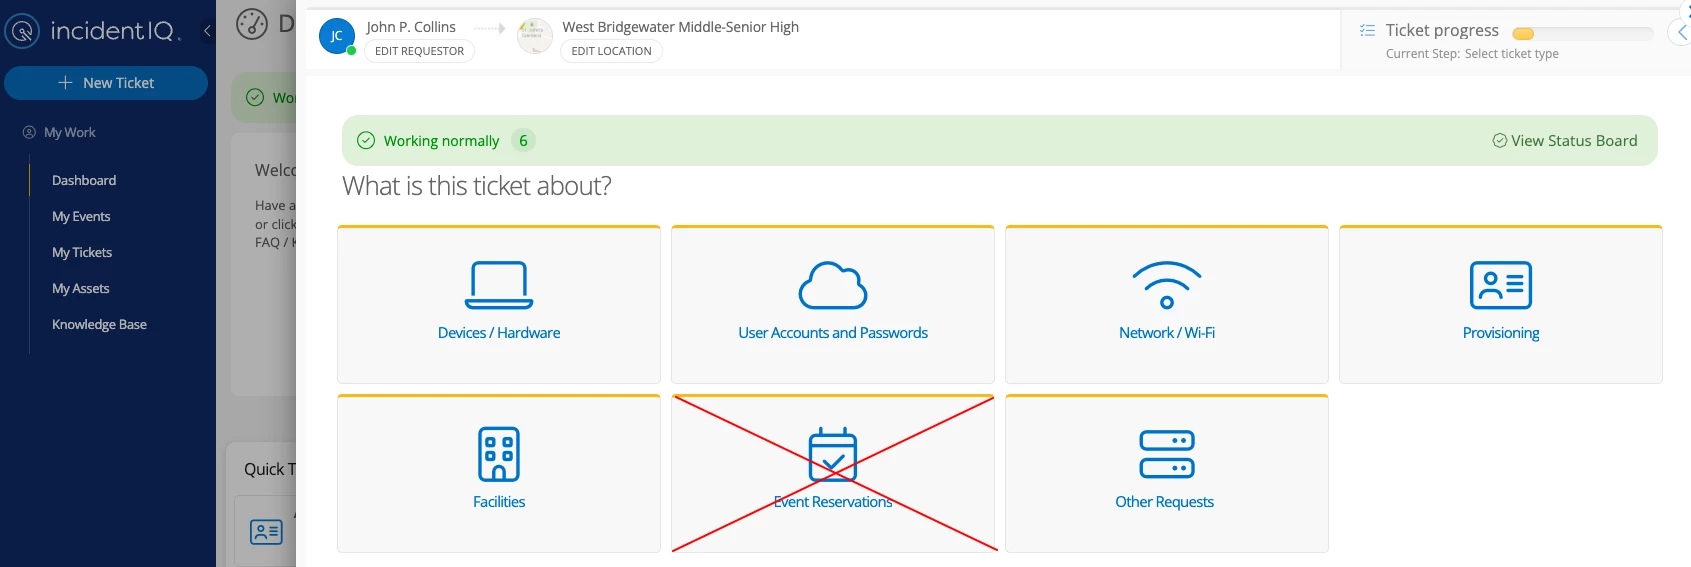This screenshot has width=1691, height=567.
Task: Choose the Facilities label
Action: tap(499, 502)
